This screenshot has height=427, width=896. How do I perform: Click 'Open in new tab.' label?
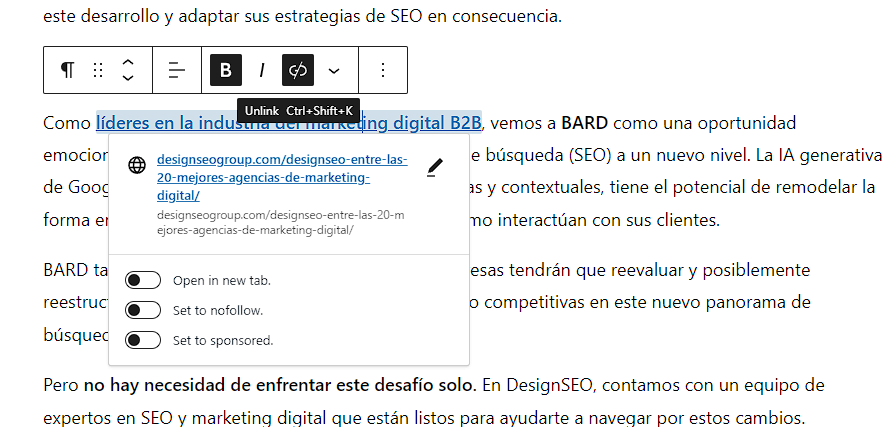click(x=222, y=281)
